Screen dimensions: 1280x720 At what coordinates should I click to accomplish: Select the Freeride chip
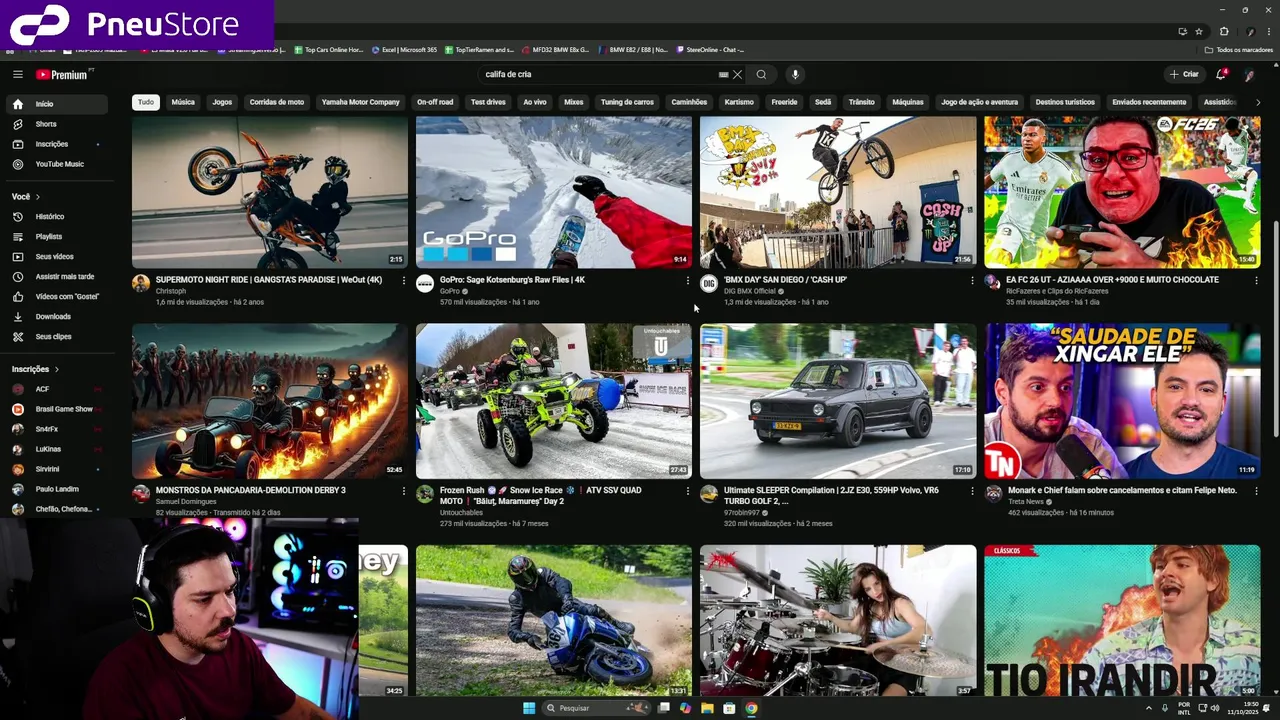click(x=784, y=102)
